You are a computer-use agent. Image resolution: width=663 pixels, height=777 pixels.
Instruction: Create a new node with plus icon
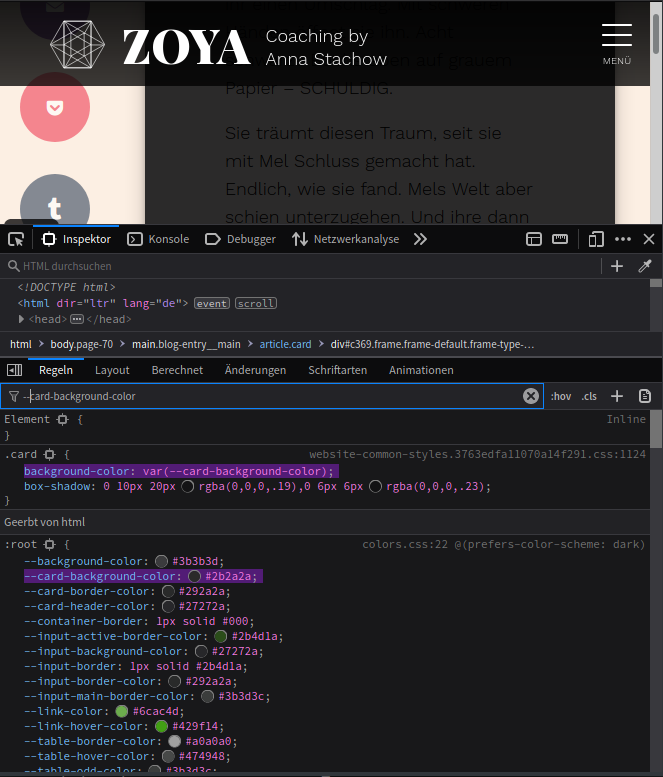coord(617,266)
